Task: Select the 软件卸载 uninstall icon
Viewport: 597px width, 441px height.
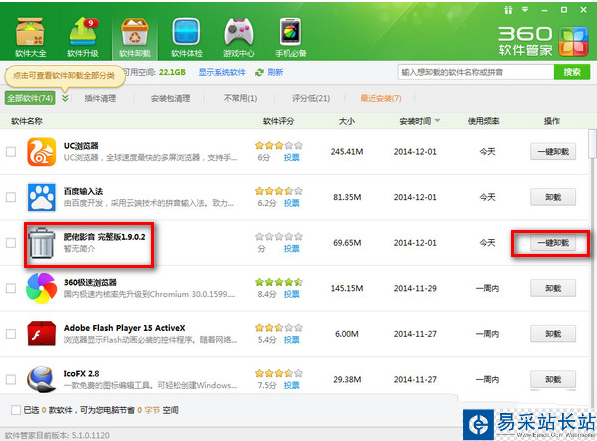Action: 135,37
